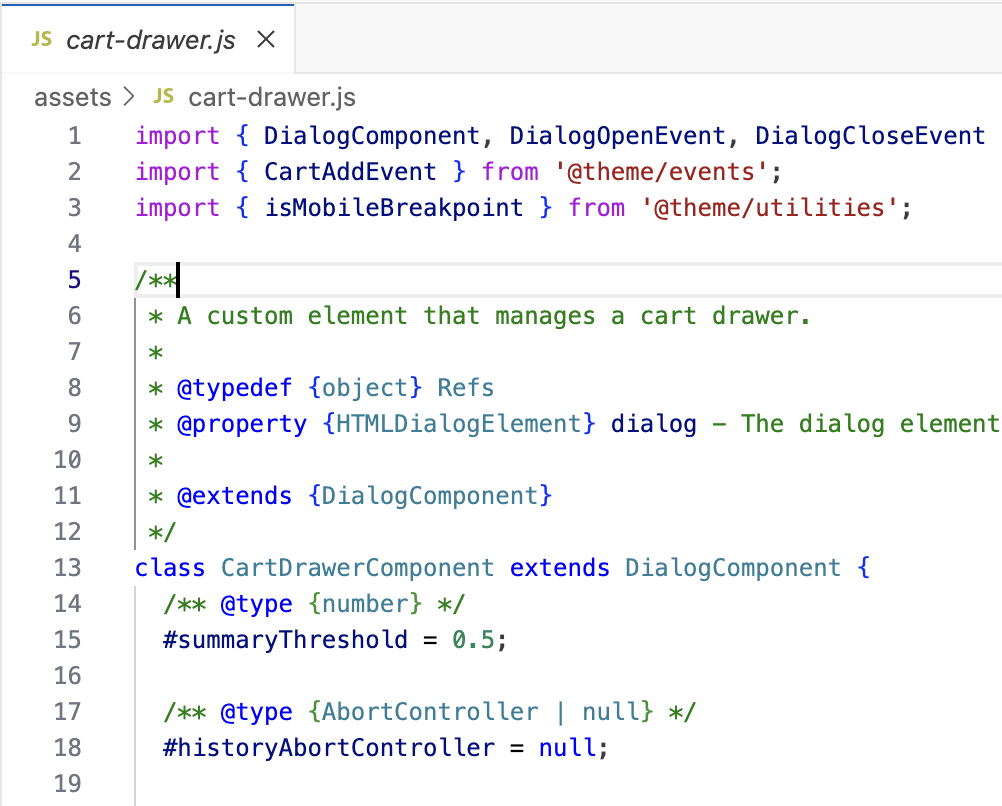Click the value 0.5 on line 15
1002x806 pixels.
[475, 639]
